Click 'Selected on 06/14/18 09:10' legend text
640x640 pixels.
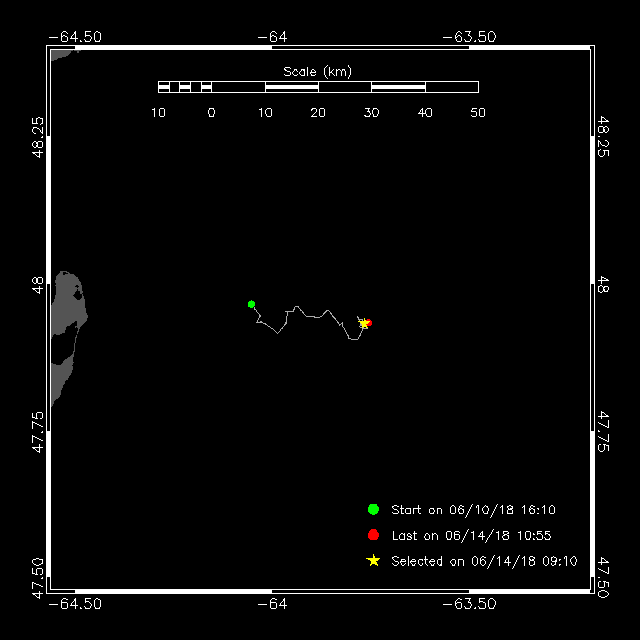[484, 561]
